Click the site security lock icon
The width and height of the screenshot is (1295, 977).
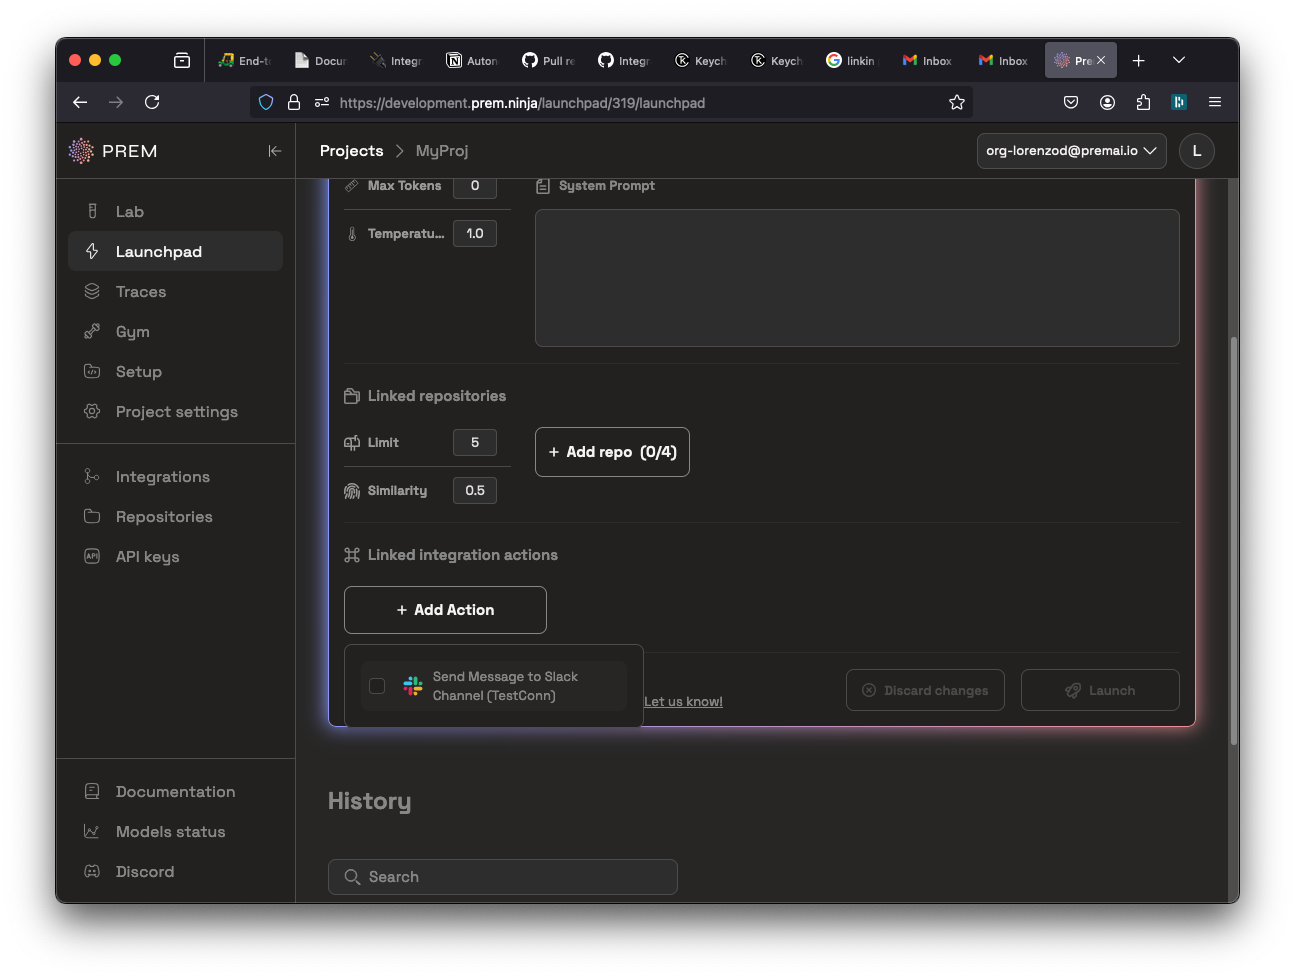tap(294, 102)
